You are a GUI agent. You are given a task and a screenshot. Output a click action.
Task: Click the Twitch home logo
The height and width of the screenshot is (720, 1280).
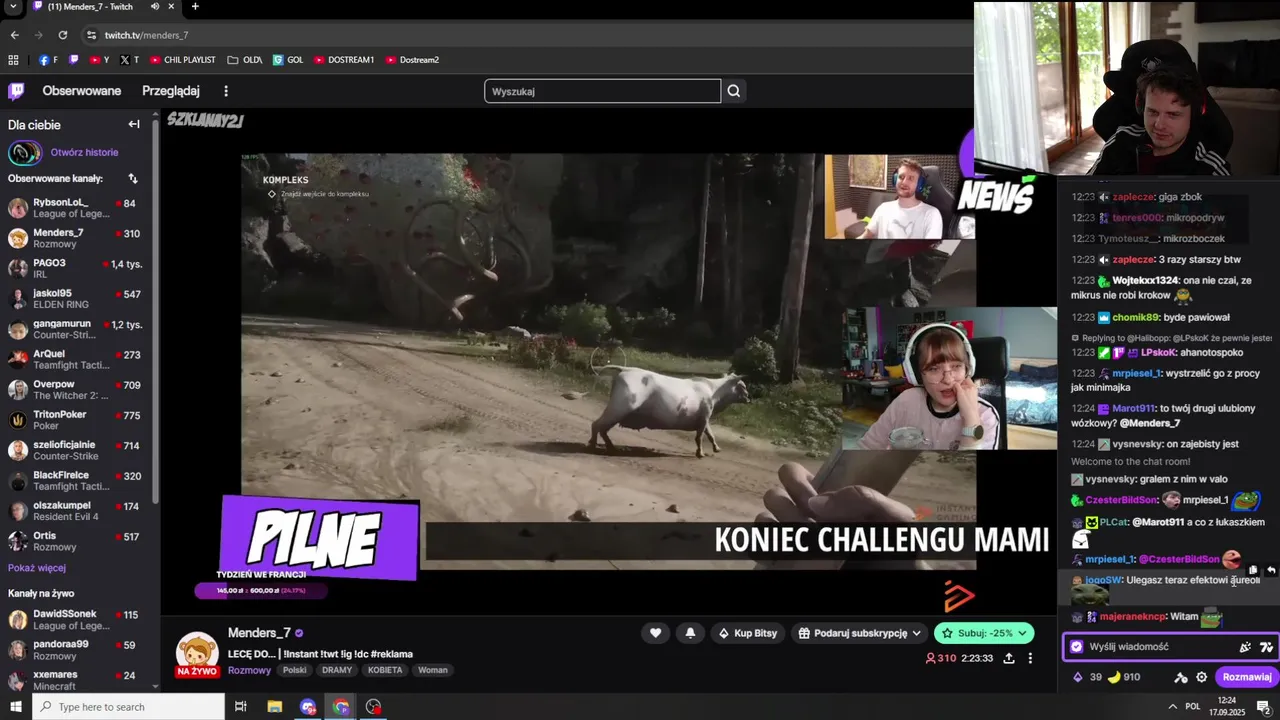pos(16,91)
